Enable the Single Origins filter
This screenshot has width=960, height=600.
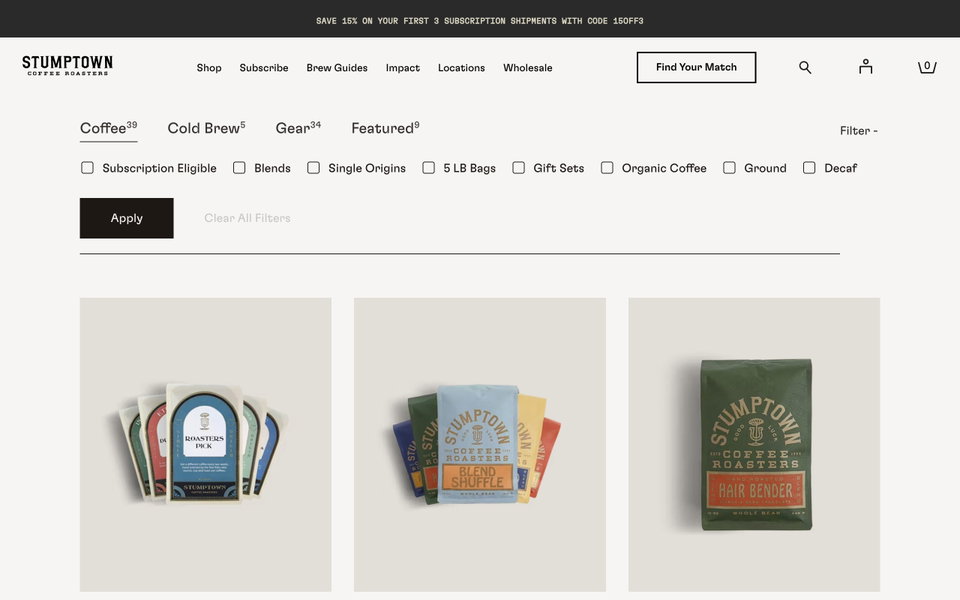tap(313, 168)
